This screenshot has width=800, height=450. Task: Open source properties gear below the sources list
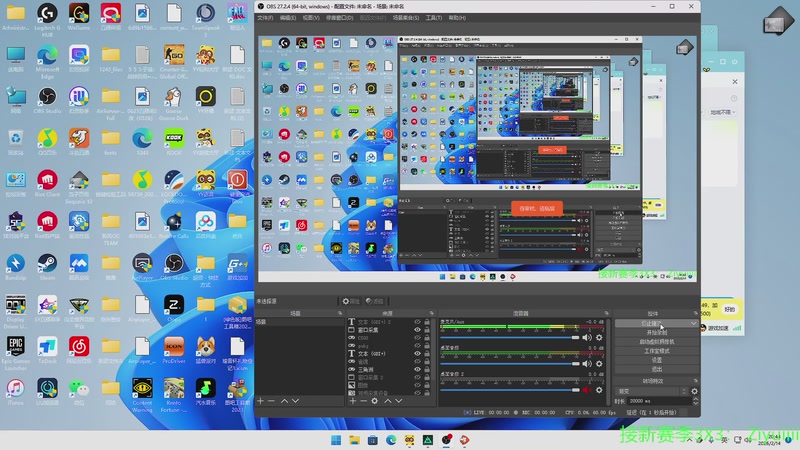coord(374,401)
